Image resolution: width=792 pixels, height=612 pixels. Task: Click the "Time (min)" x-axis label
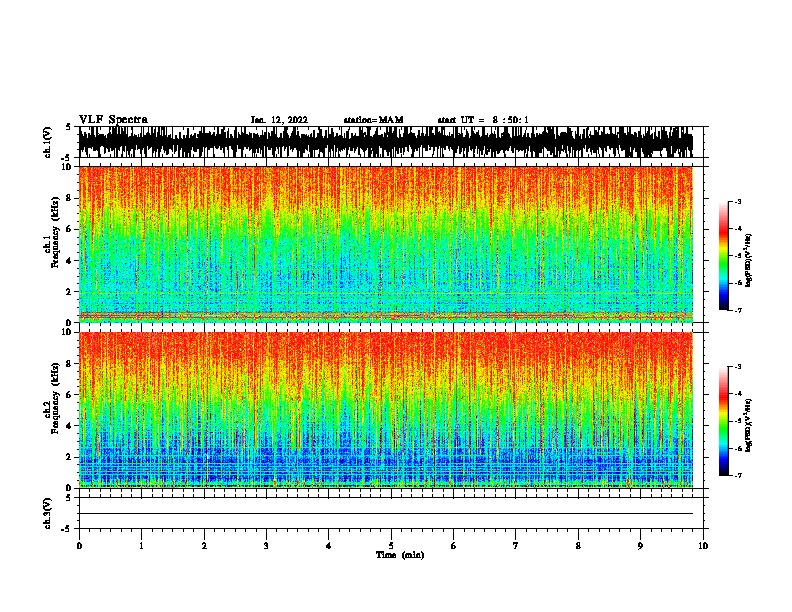click(x=400, y=555)
